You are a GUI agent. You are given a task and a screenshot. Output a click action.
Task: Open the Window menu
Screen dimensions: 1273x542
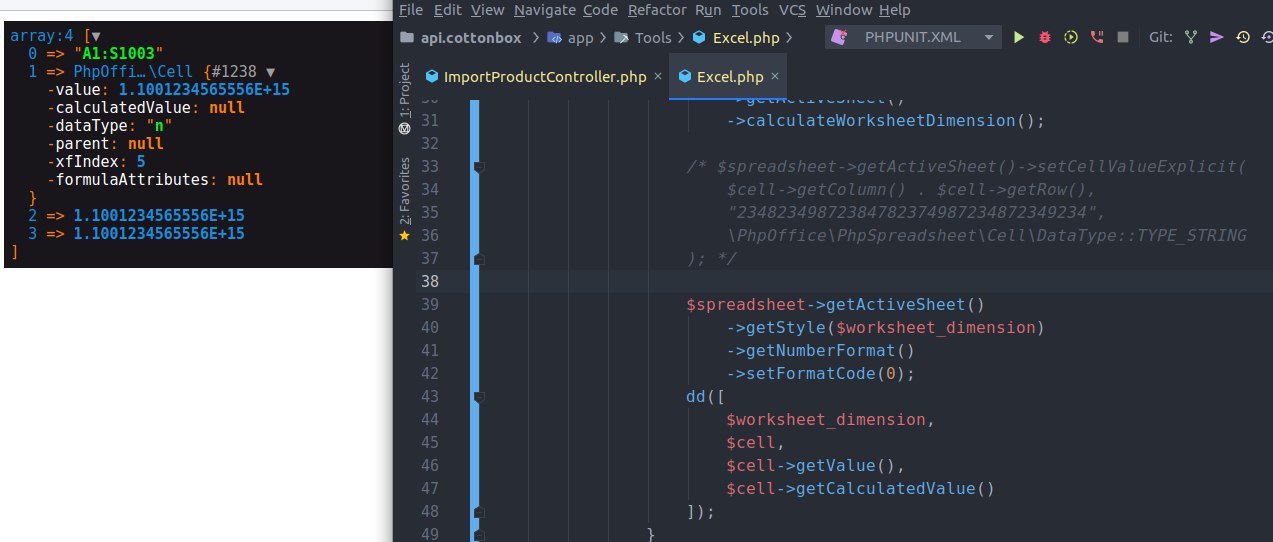coord(844,10)
